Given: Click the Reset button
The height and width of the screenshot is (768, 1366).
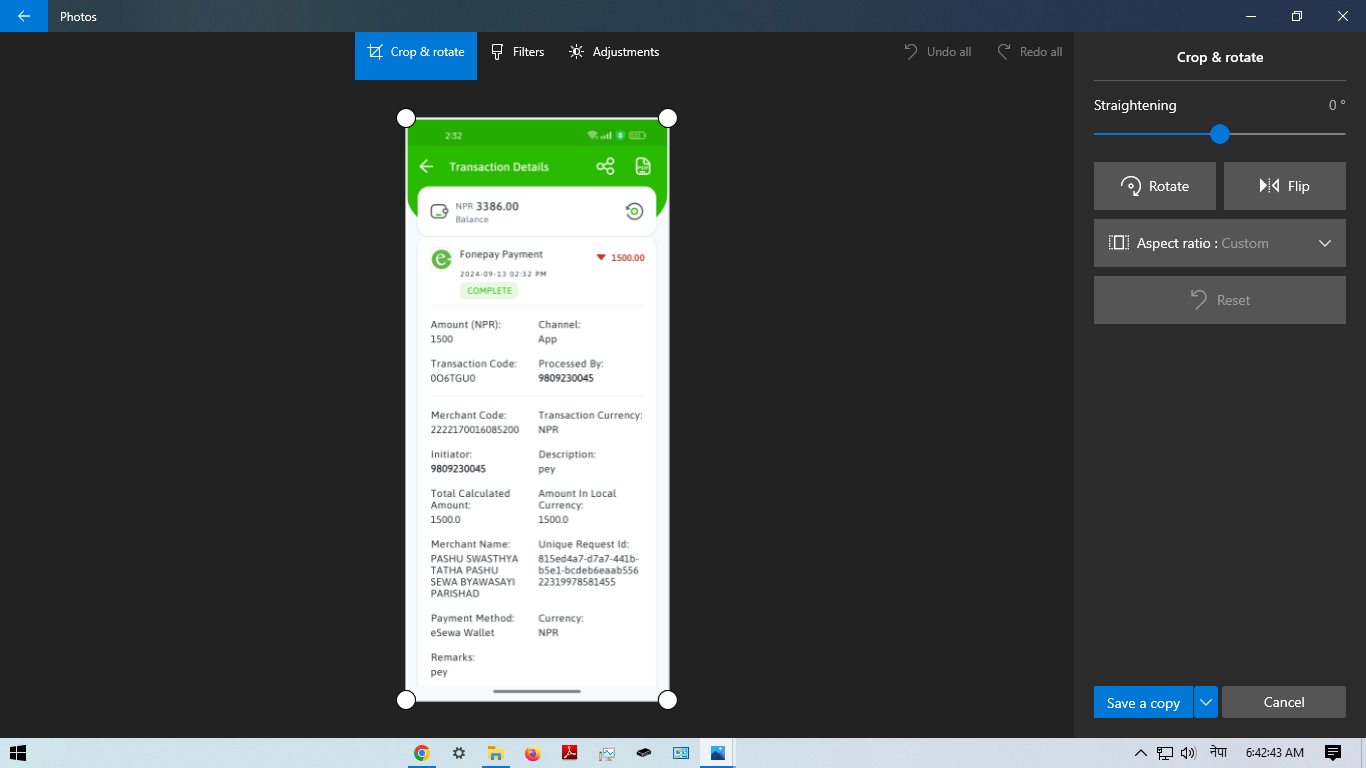Looking at the screenshot, I should [x=1220, y=300].
